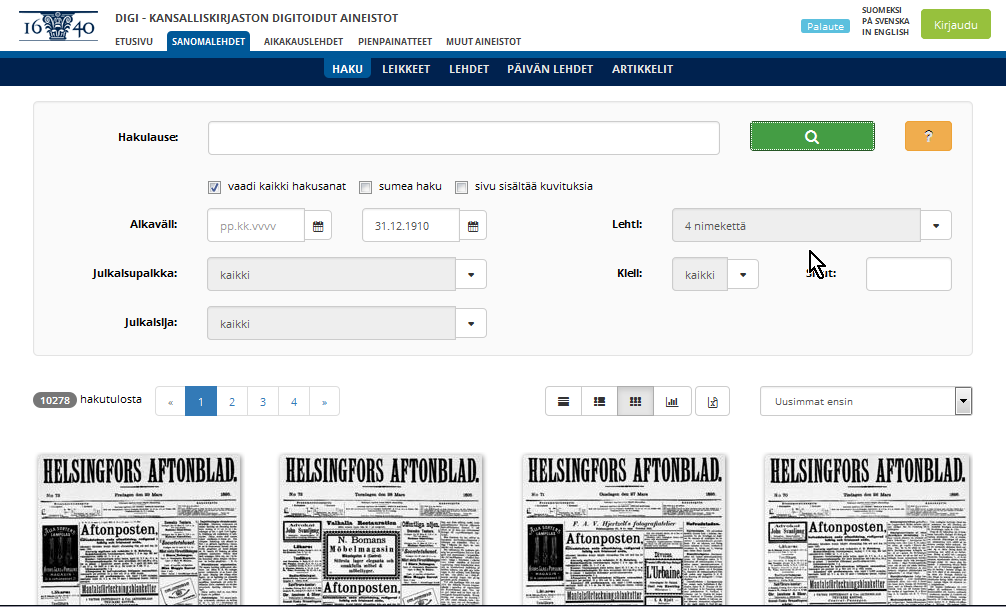Open the Helsingfors Aftonblad No 73 thumbnail
The image size is (1006, 607).
pos(139,529)
